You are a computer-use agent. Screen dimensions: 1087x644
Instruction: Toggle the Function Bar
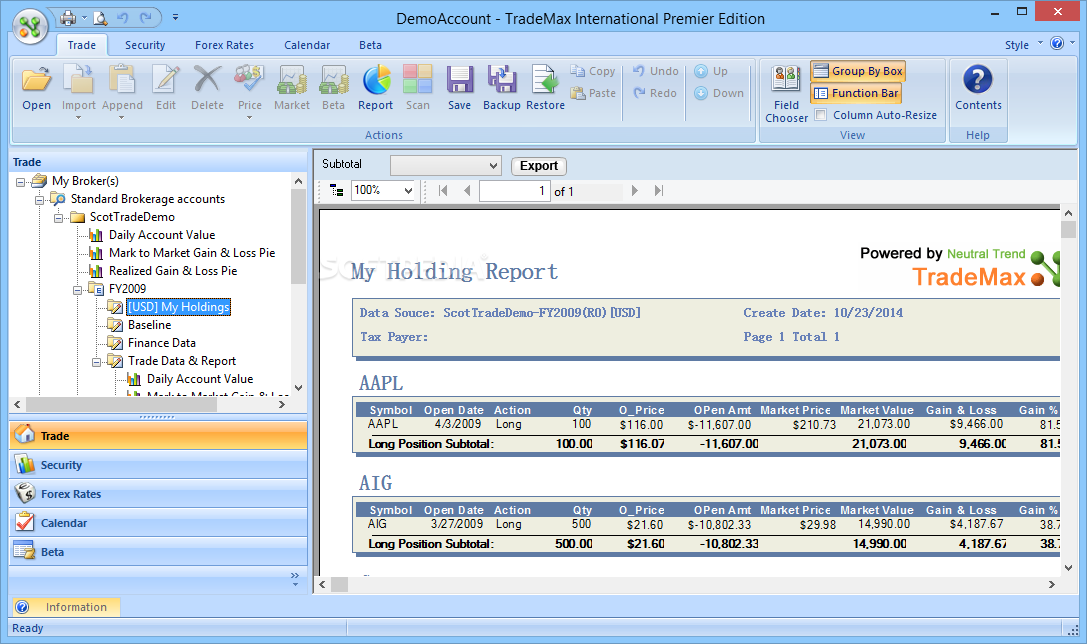(855, 93)
